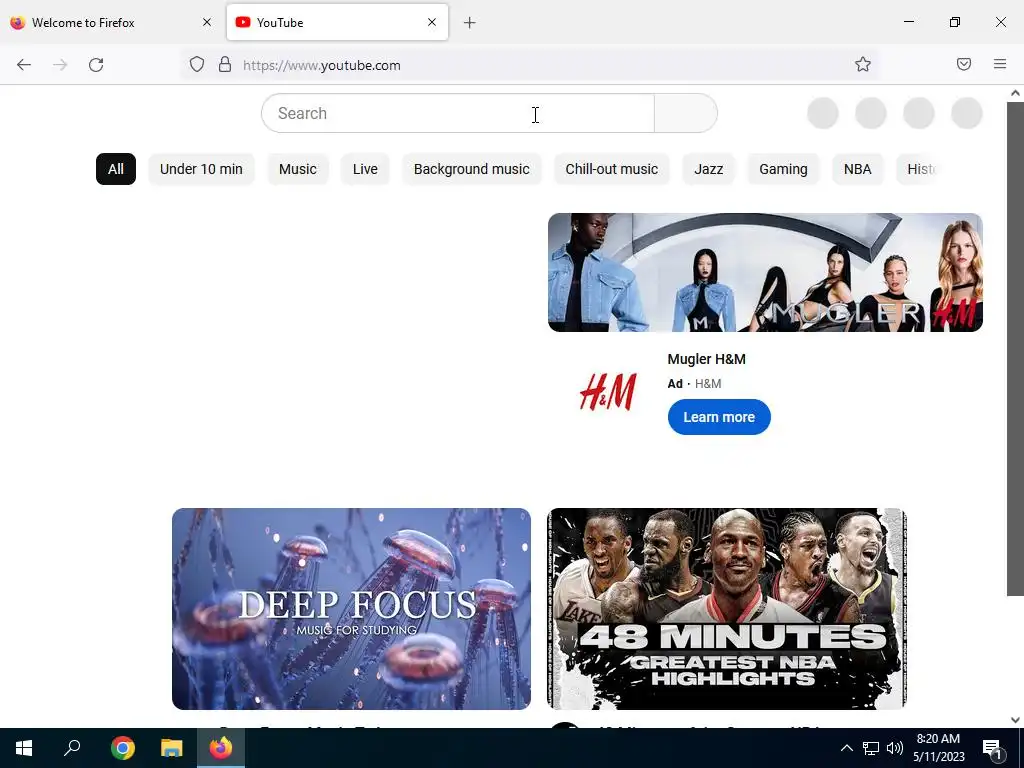Open the Mugler H&M ad title

(707, 359)
